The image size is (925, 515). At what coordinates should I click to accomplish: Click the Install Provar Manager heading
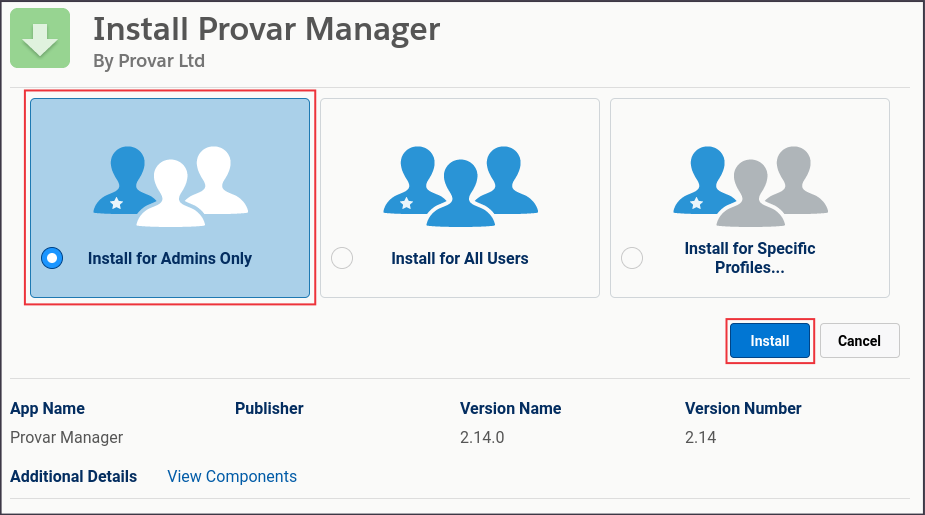point(267,28)
